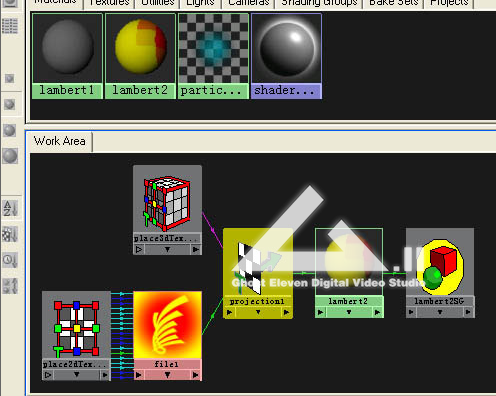
Task: Set large swatch size using third sphere icon
Action: [x=10, y=130]
